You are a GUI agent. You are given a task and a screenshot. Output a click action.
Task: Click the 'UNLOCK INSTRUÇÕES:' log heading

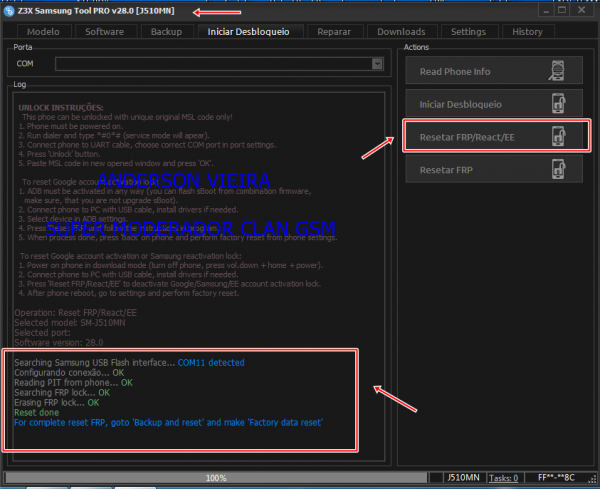pos(61,108)
